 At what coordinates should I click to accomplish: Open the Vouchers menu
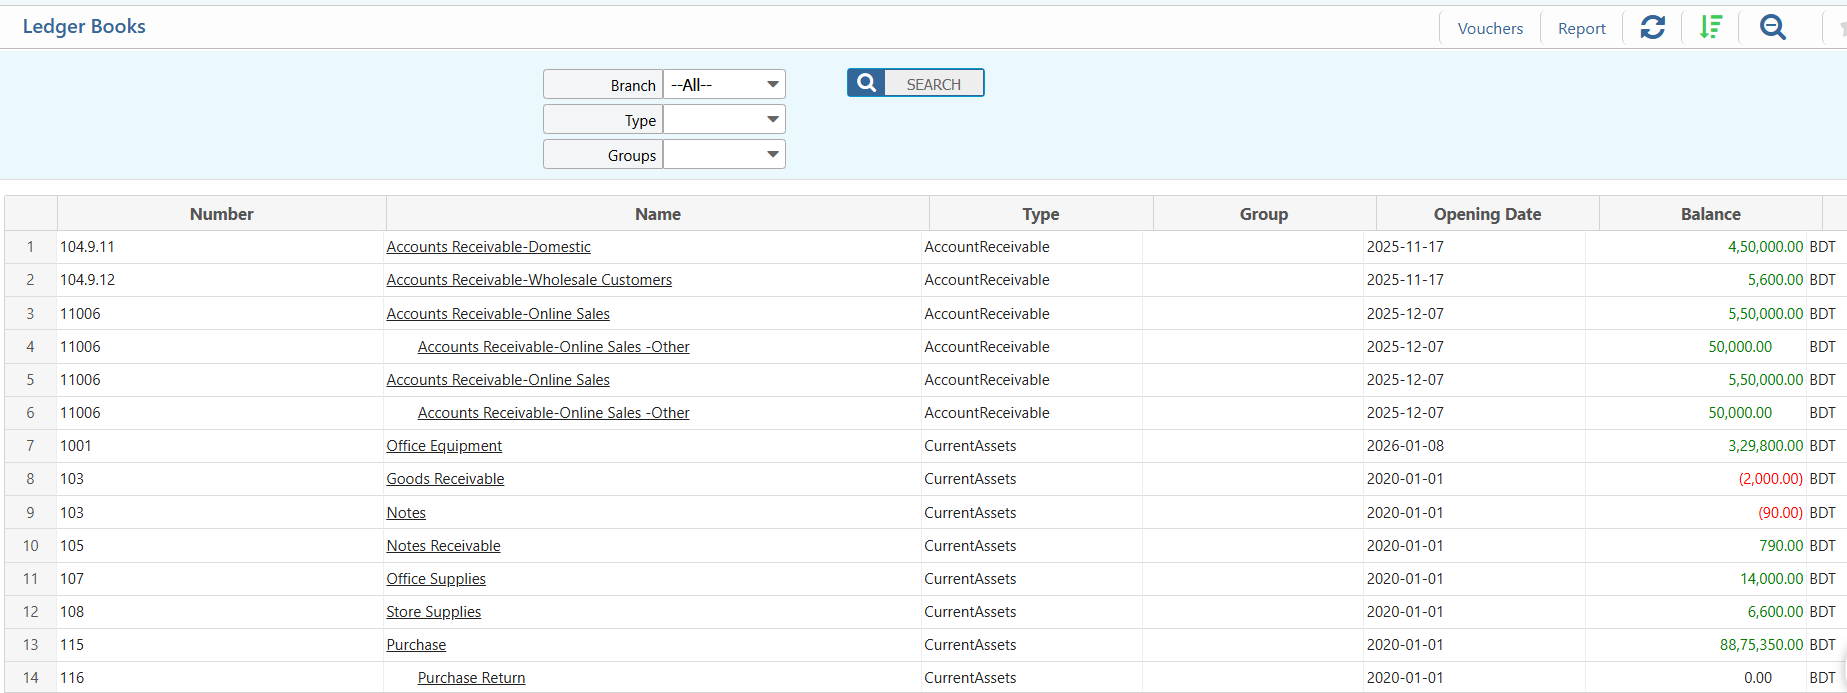tap(1490, 29)
